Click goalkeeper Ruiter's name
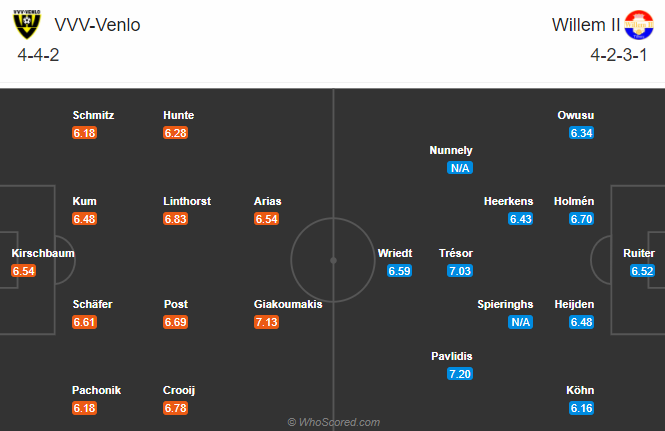This screenshot has height=431, width=665. point(639,253)
